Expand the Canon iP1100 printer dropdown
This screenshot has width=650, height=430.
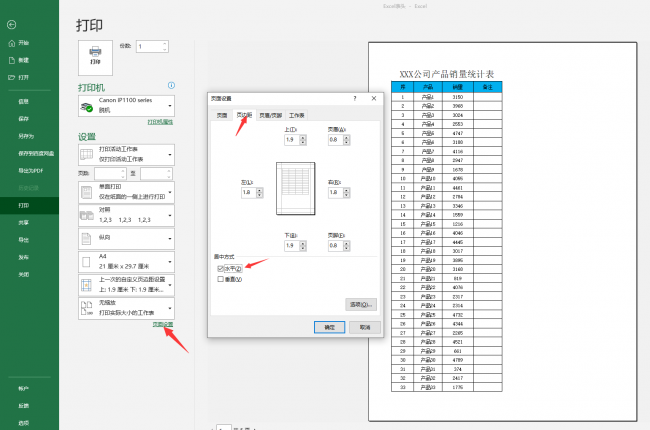coord(170,106)
